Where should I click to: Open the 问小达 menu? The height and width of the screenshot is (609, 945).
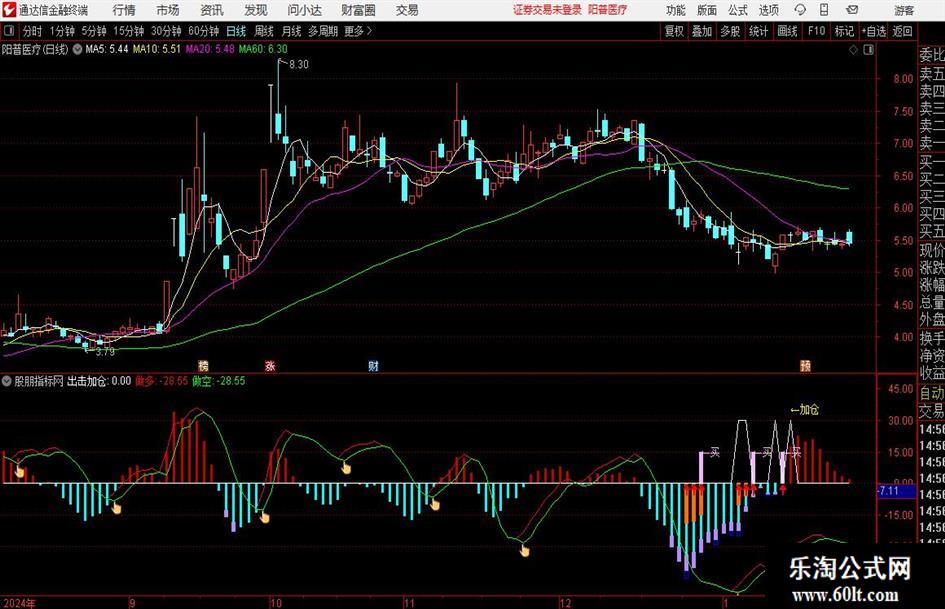point(304,10)
